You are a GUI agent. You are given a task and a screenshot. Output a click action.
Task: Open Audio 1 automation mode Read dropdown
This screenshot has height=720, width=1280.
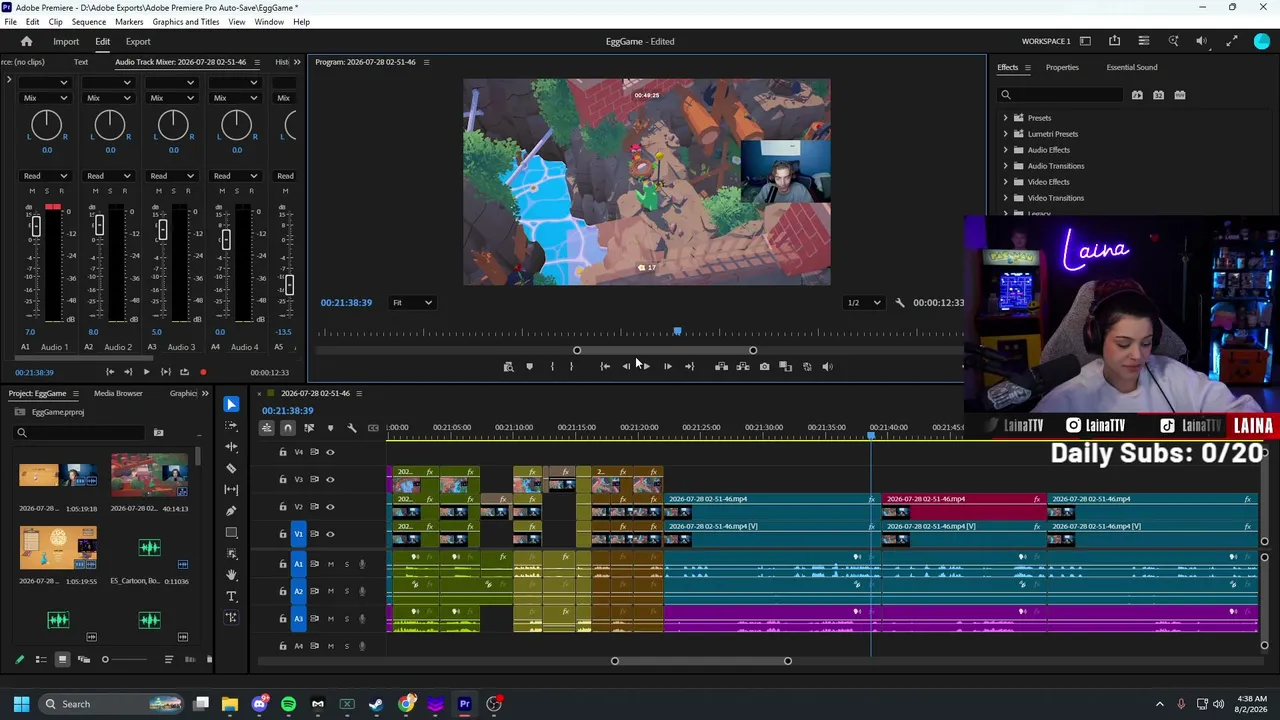pyautogui.click(x=45, y=176)
